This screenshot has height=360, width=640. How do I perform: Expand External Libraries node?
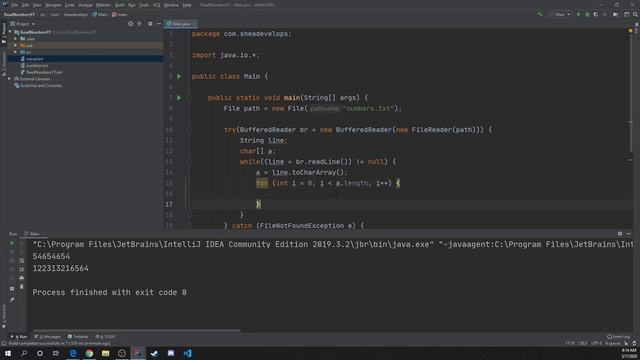(x=10, y=79)
